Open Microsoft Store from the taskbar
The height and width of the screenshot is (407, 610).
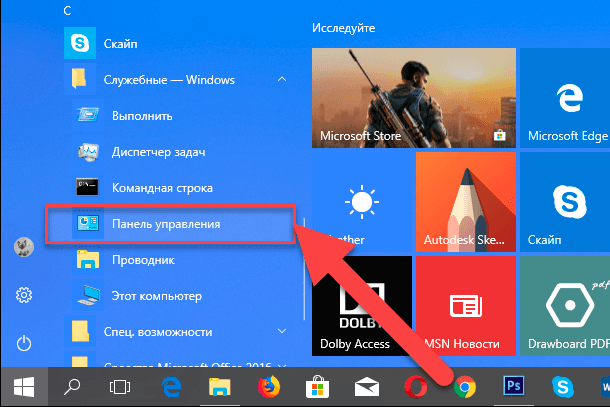(x=317, y=387)
